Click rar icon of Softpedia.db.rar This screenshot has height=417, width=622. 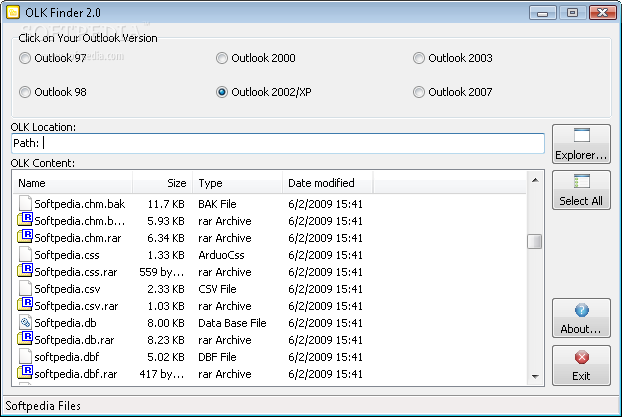25,339
